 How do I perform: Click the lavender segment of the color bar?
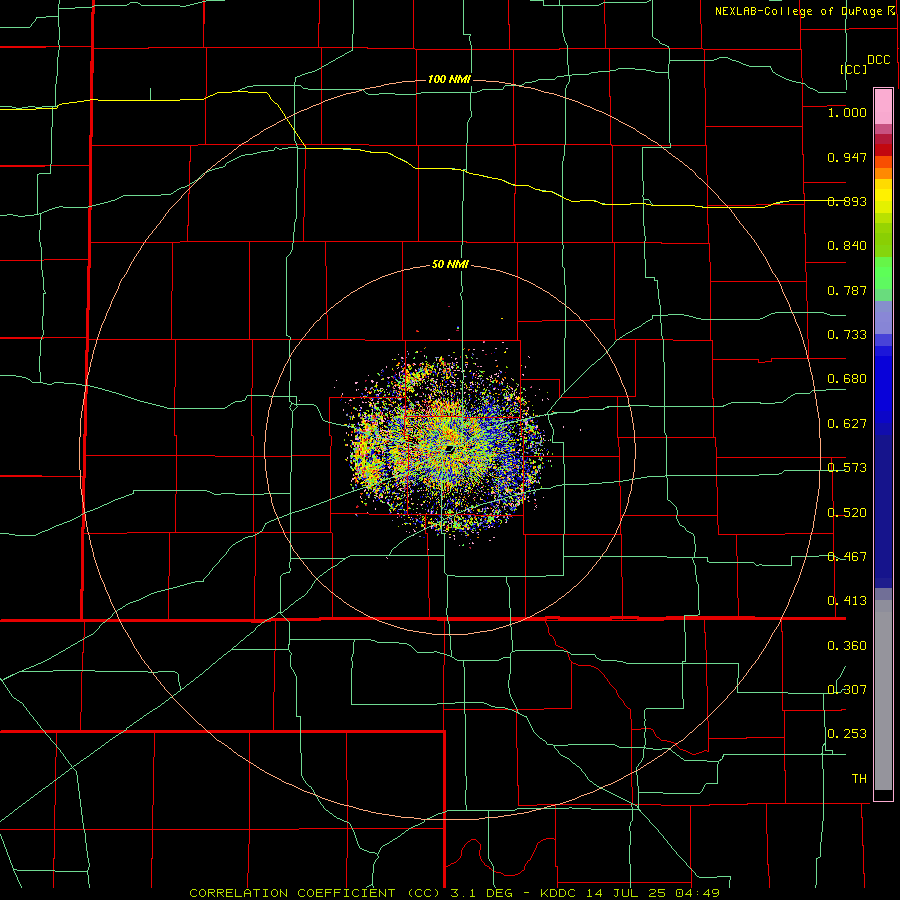[883, 317]
